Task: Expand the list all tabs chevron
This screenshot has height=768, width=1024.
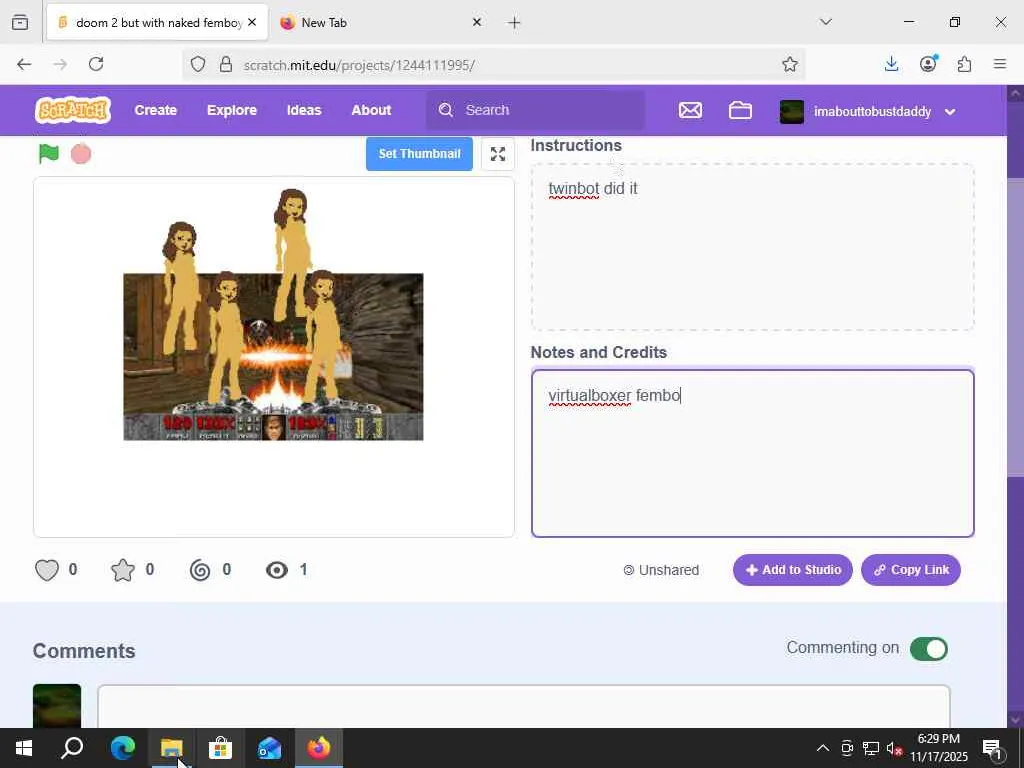Action: [826, 22]
